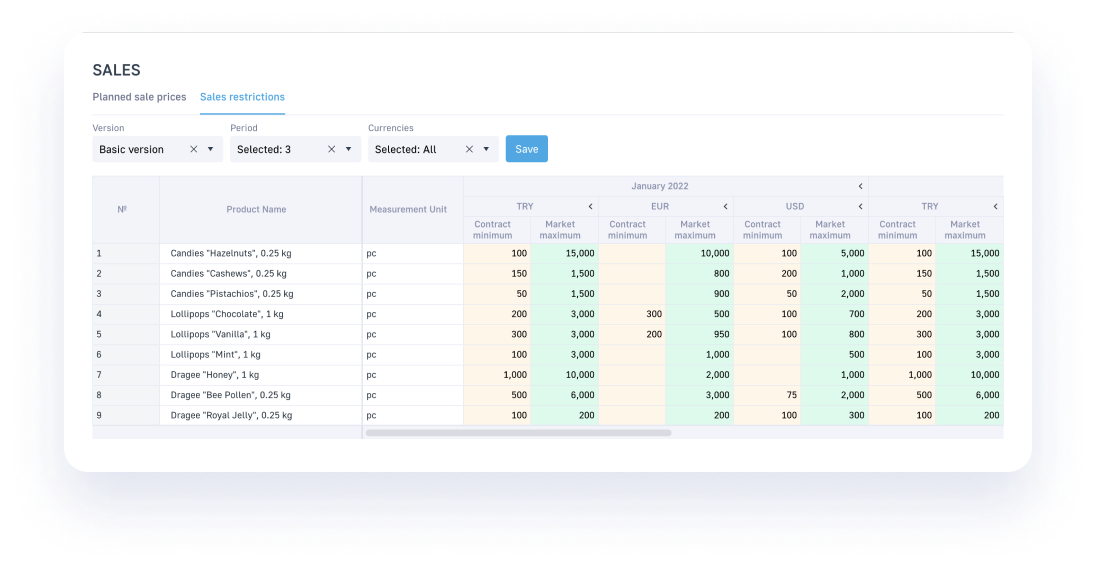Screen dimensions: 1096x568
Task: Click USD market maximum 2,000 for Pistachios
Action: (x=835, y=294)
